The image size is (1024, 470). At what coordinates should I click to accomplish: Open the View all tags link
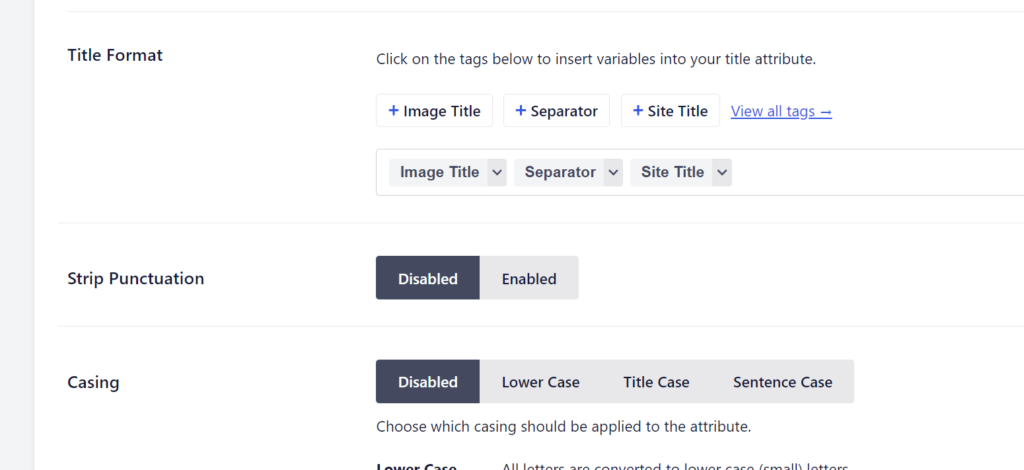click(781, 111)
